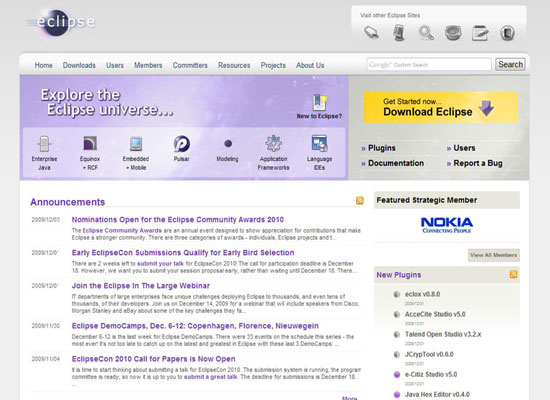
Task: Open the magnifying glass Eclipse site icon
Action: pyautogui.click(x=426, y=33)
